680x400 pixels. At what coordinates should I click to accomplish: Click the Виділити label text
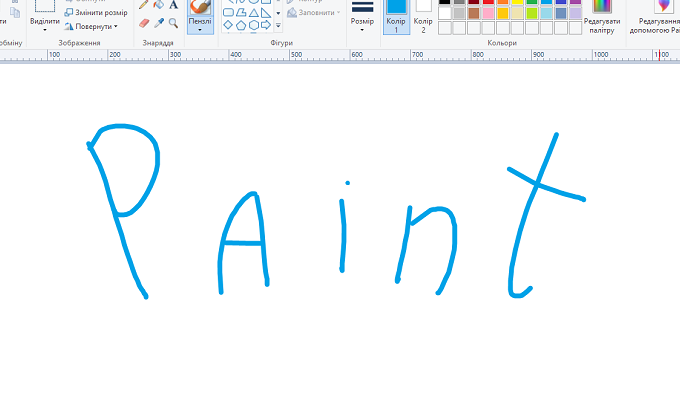pos(45,21)
